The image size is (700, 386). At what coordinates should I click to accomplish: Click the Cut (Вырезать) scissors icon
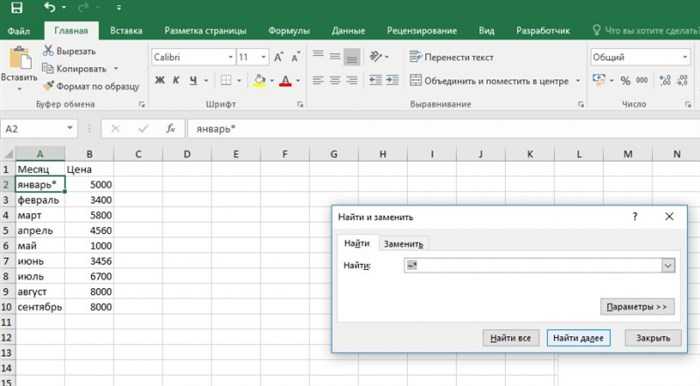(x=48, y=50)
